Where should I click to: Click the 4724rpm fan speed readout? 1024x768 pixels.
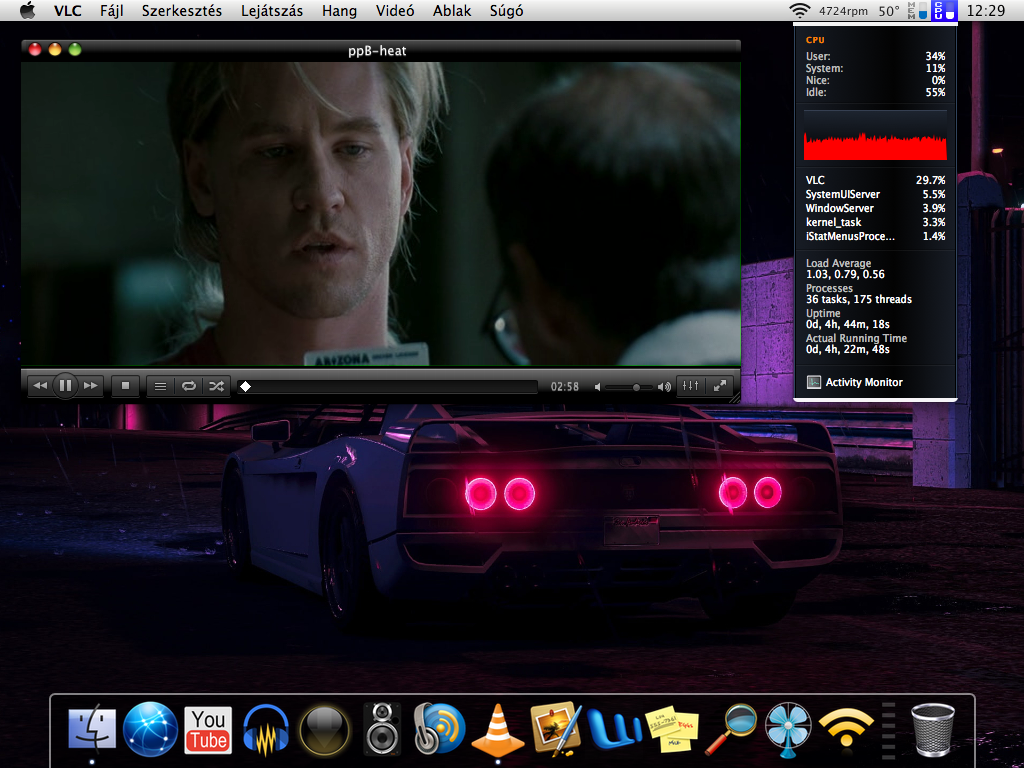click(843, 11)
